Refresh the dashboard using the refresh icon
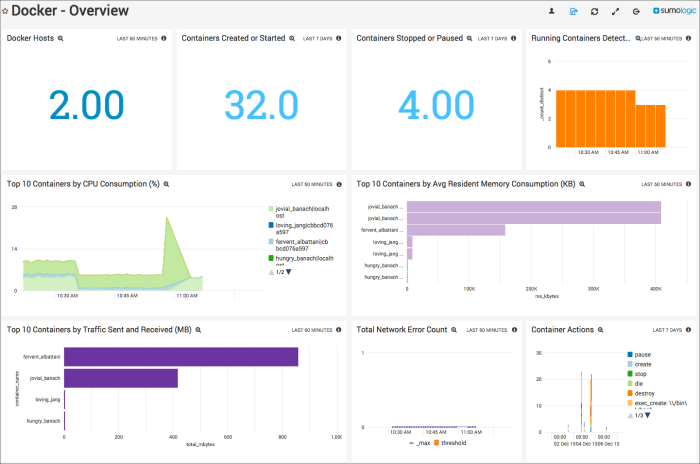Image resolution: width=700 pixels, height=464 pixels. [x=594, y=11]
